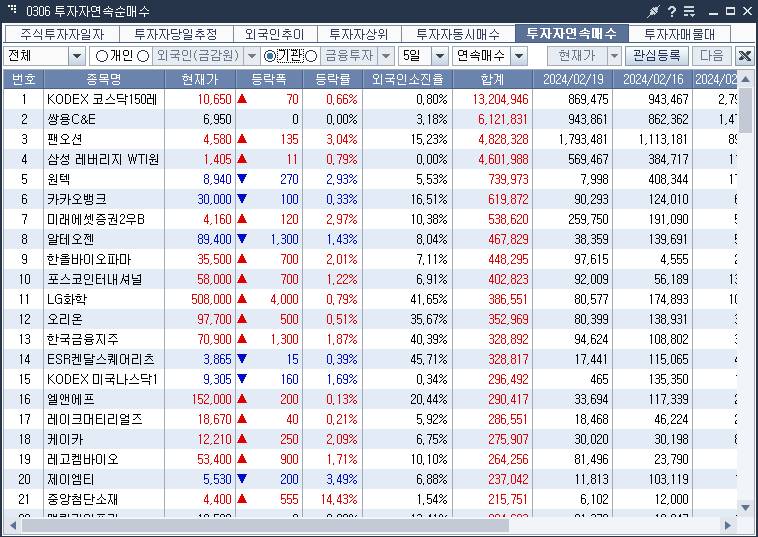Select the 금융투자 radio button
The image size is (758, 537).
point(311,56)
